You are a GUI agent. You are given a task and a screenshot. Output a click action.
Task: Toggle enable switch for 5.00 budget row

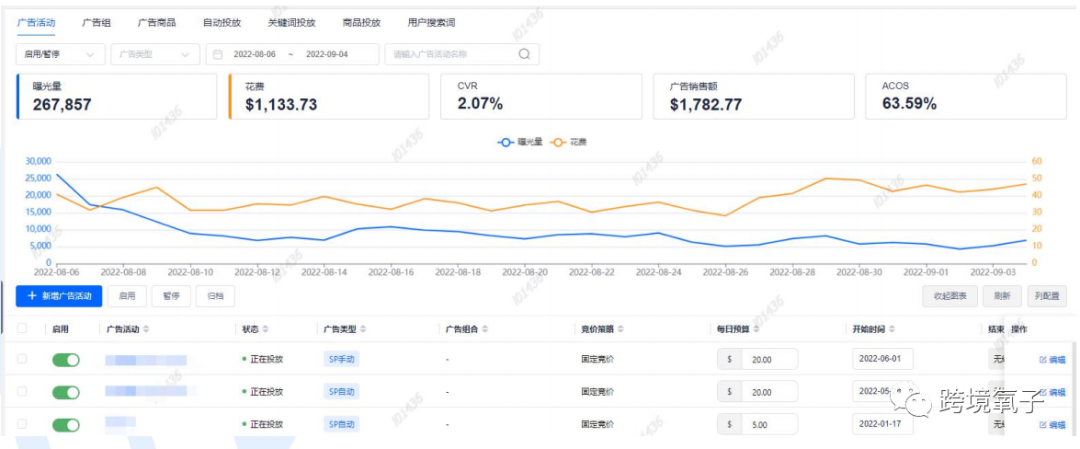click(x=65, y=425)
